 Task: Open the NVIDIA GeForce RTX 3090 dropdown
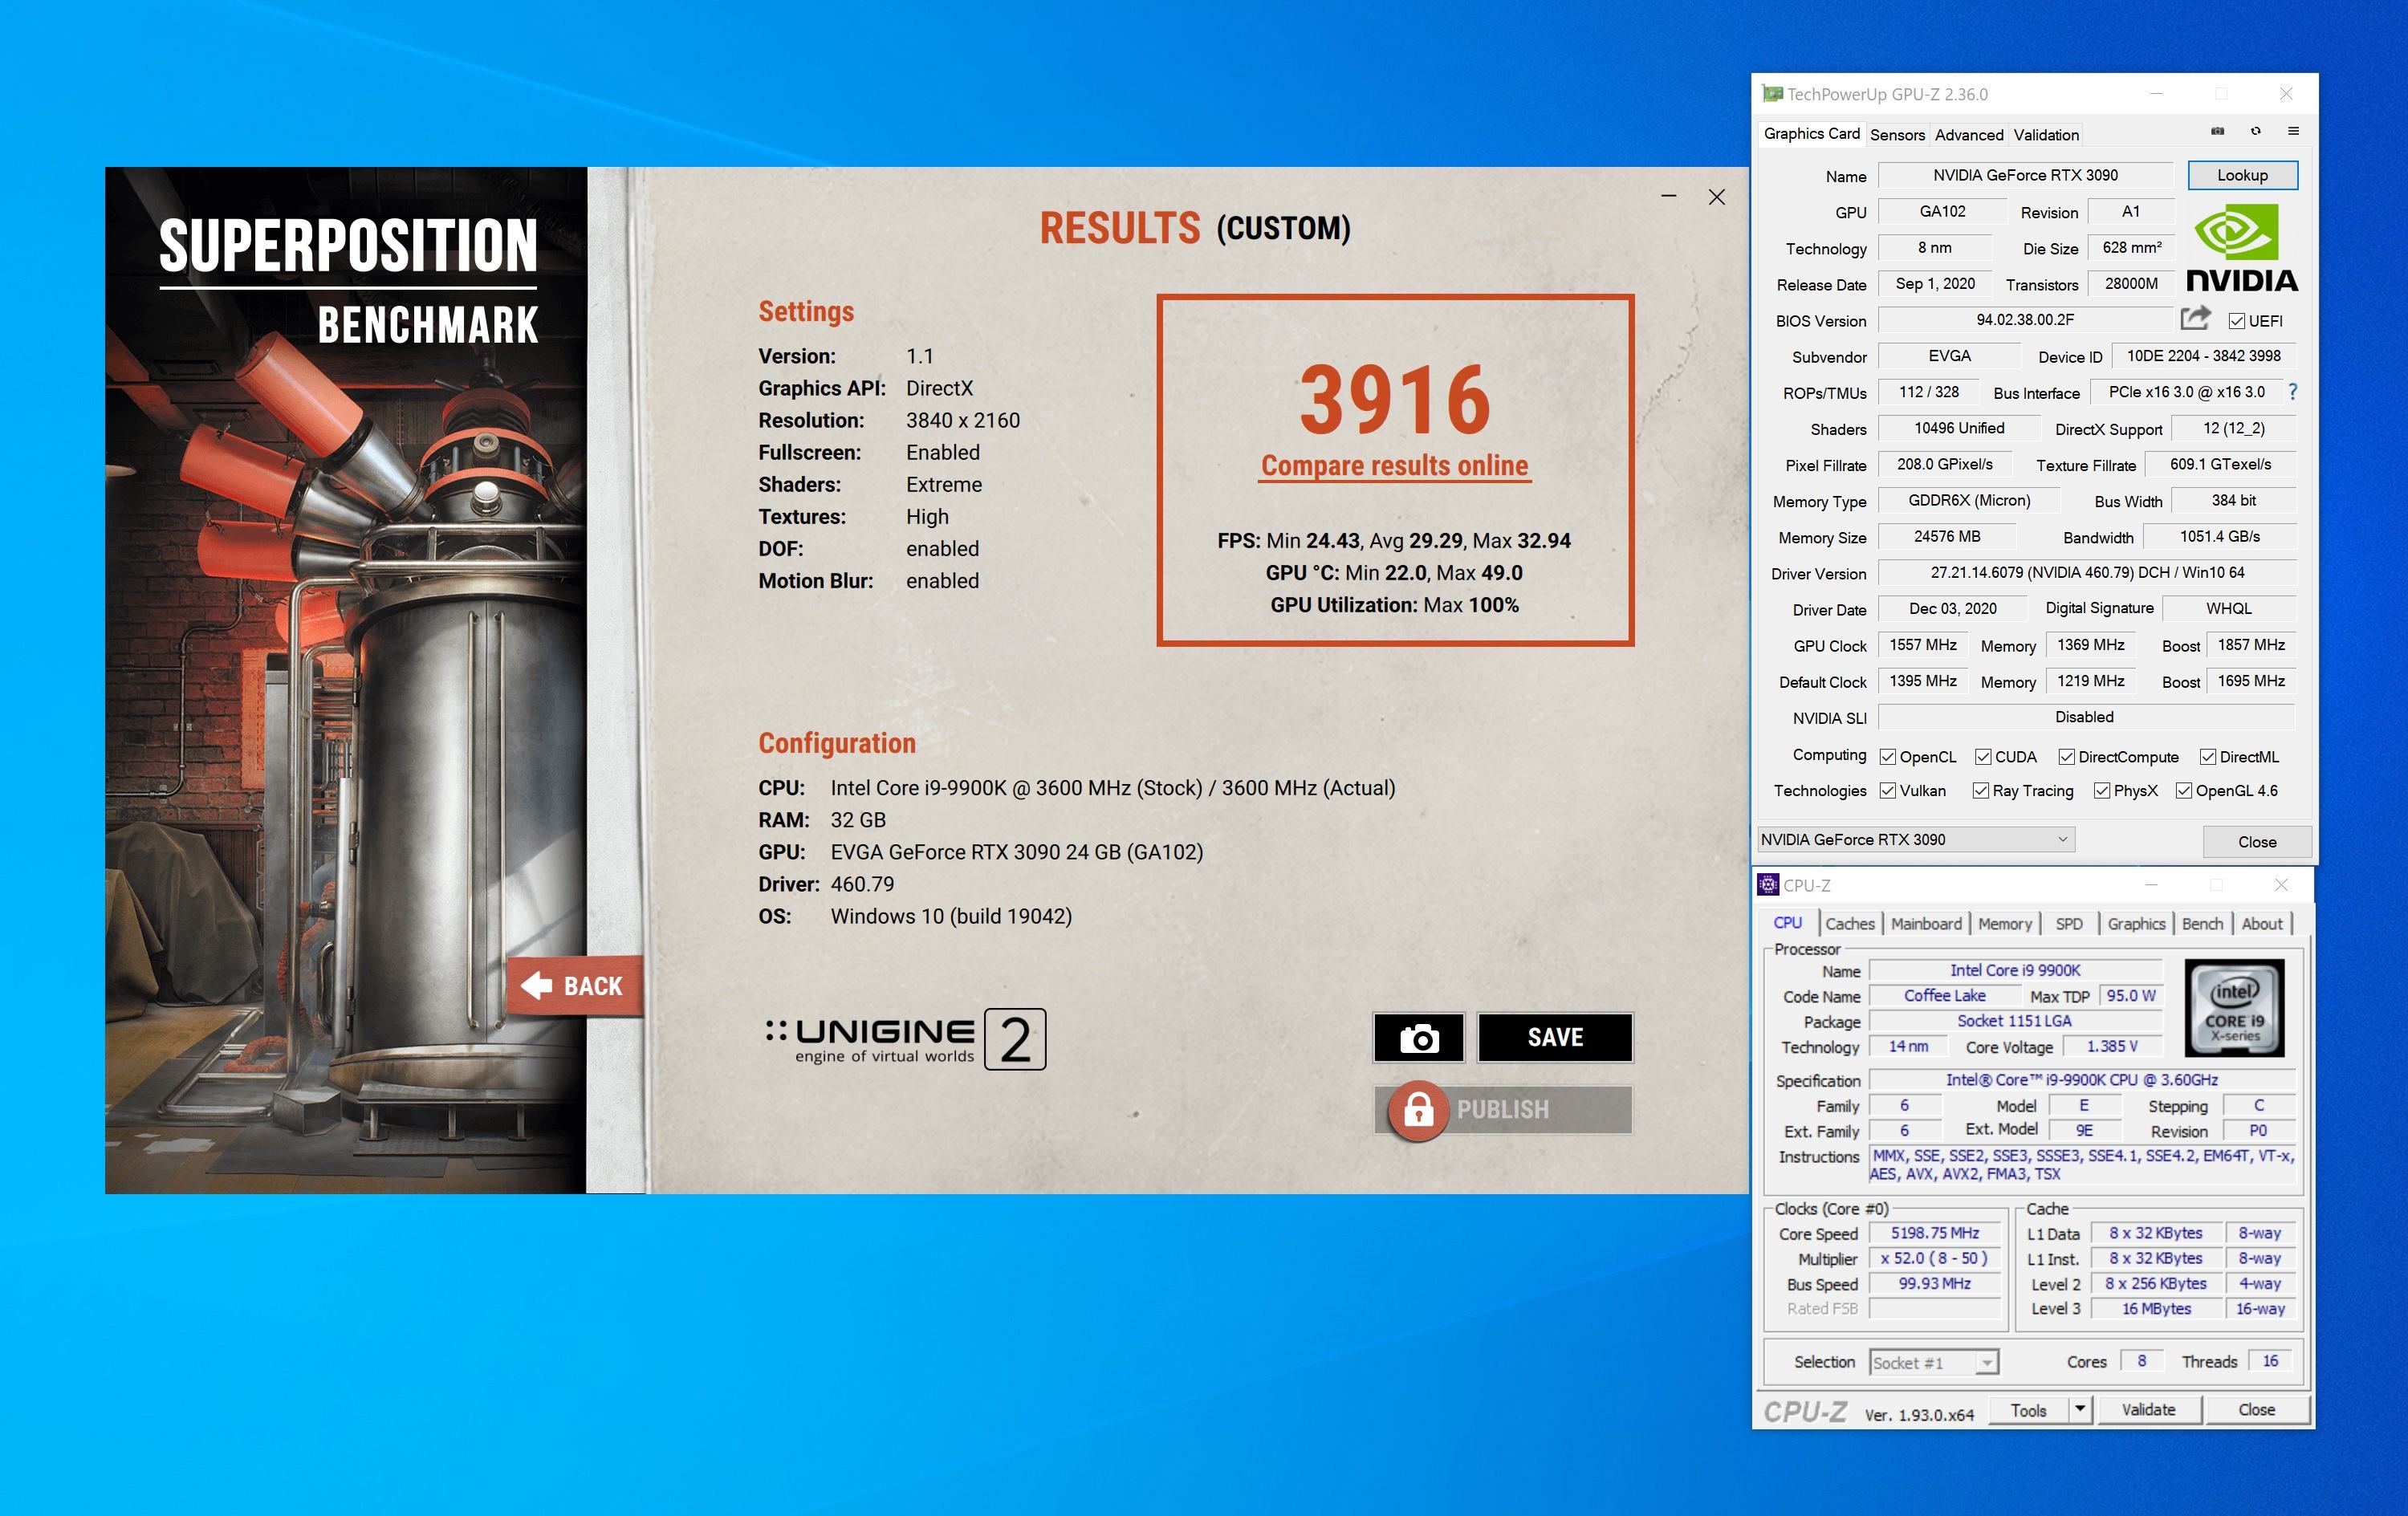(x=1916, y=840)
